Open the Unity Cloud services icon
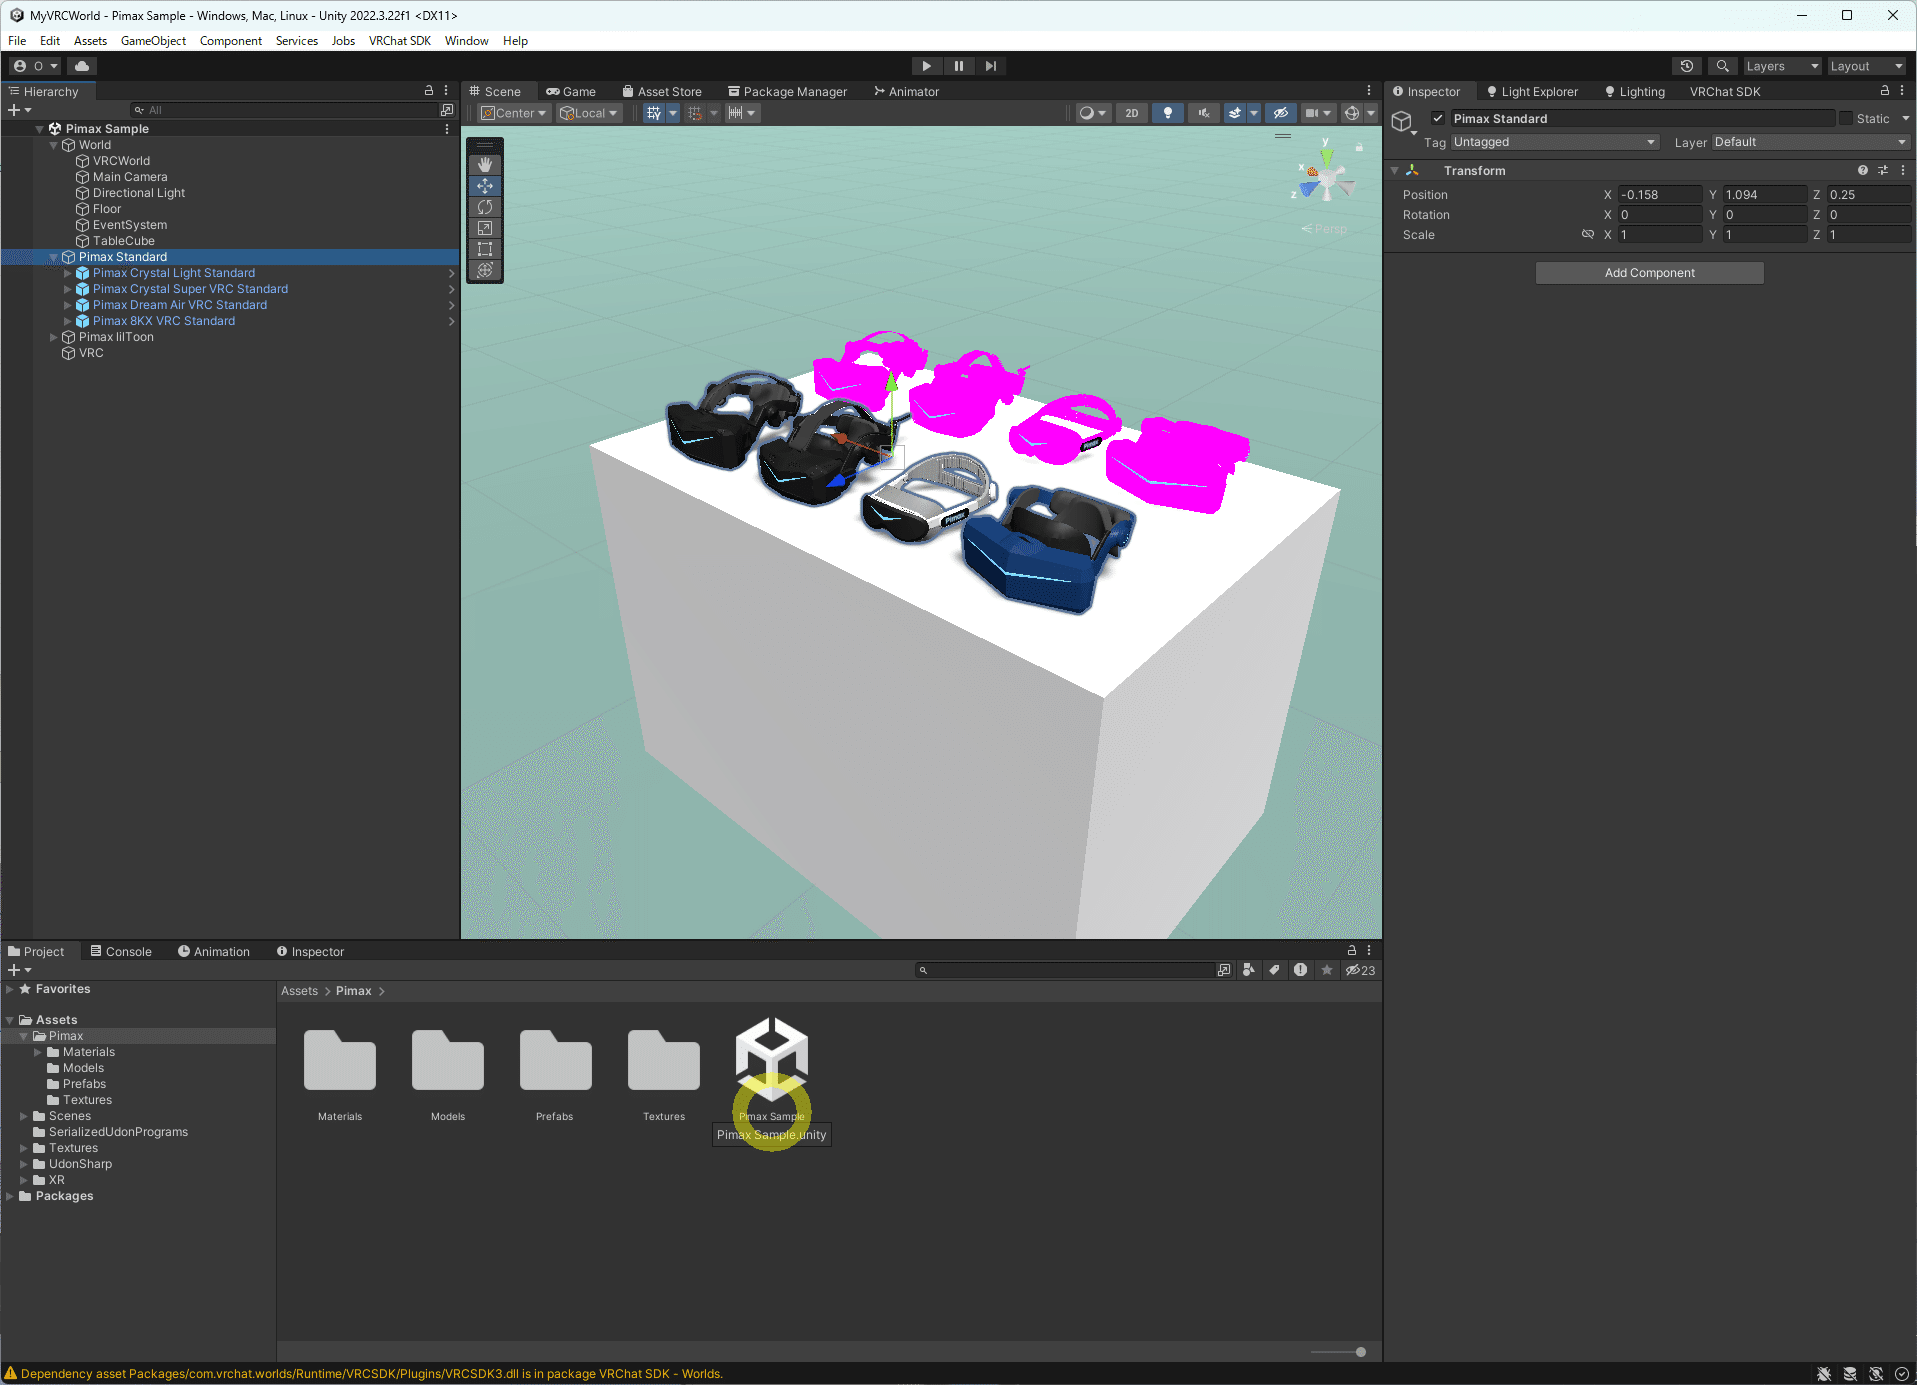 coord(82,66)
